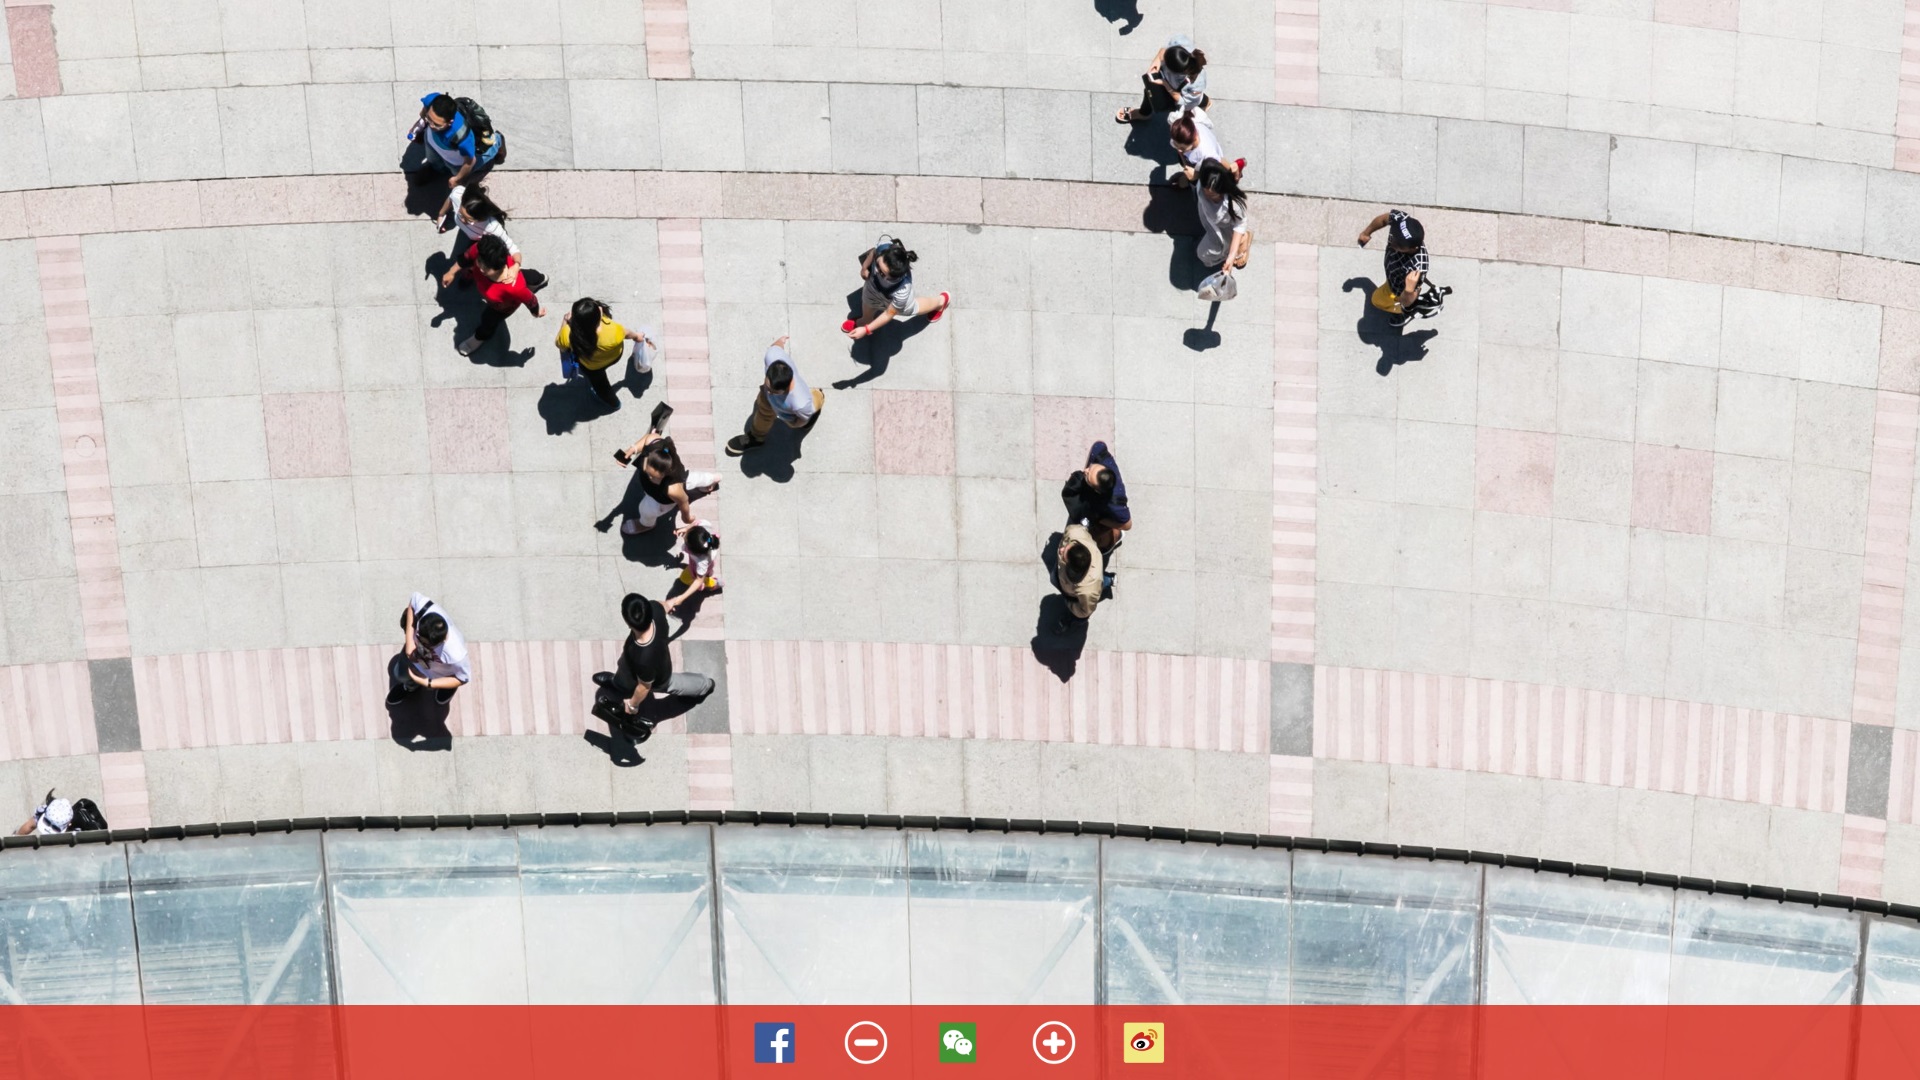The image size is (1920, 1080).
Task: Share the view on Facebook
Action: click(x=774, y=1043)
